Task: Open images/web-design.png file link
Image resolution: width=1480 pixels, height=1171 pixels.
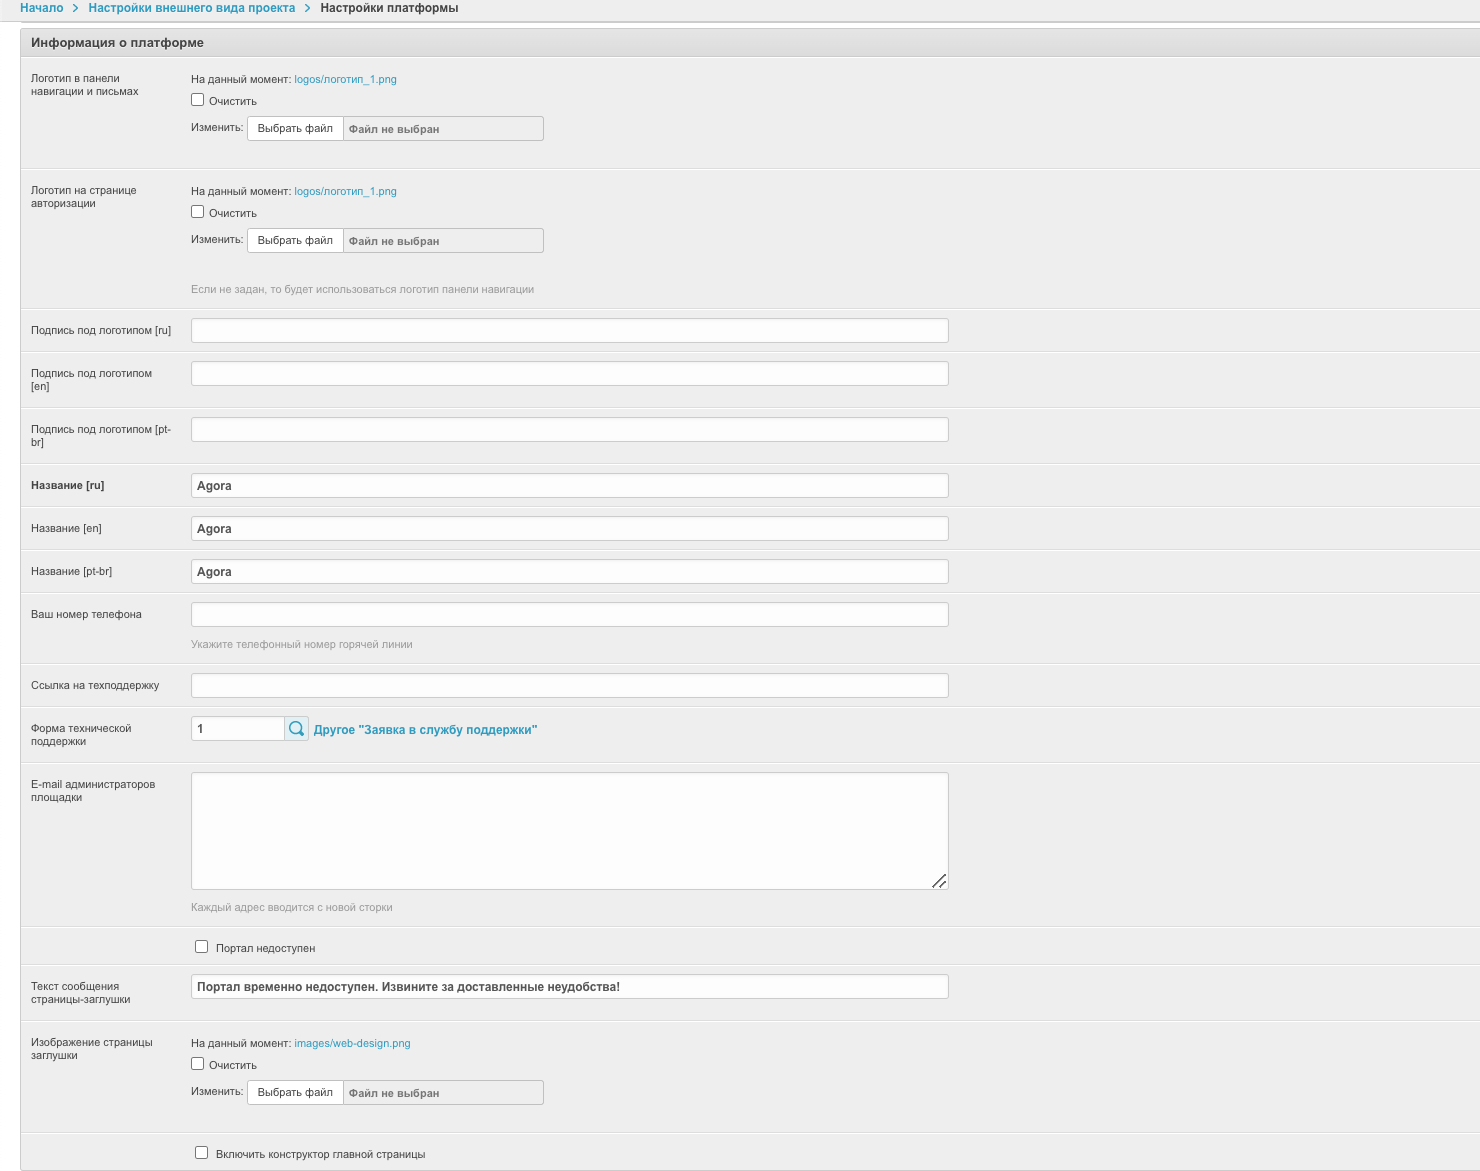Action: point(352,1043)
